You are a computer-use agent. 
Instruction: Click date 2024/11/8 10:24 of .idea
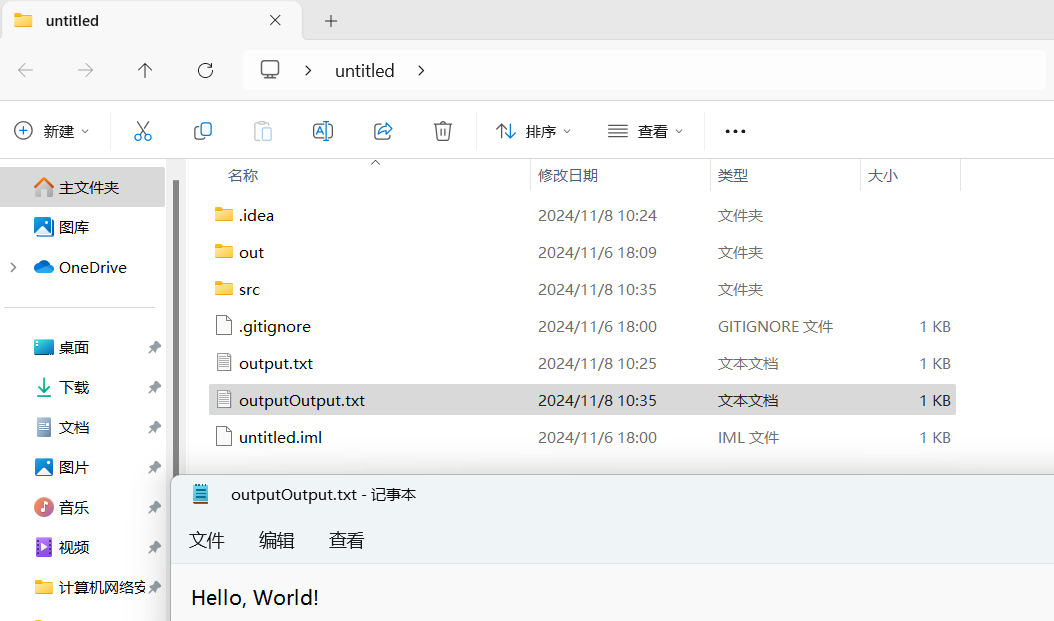click(597, 215)
